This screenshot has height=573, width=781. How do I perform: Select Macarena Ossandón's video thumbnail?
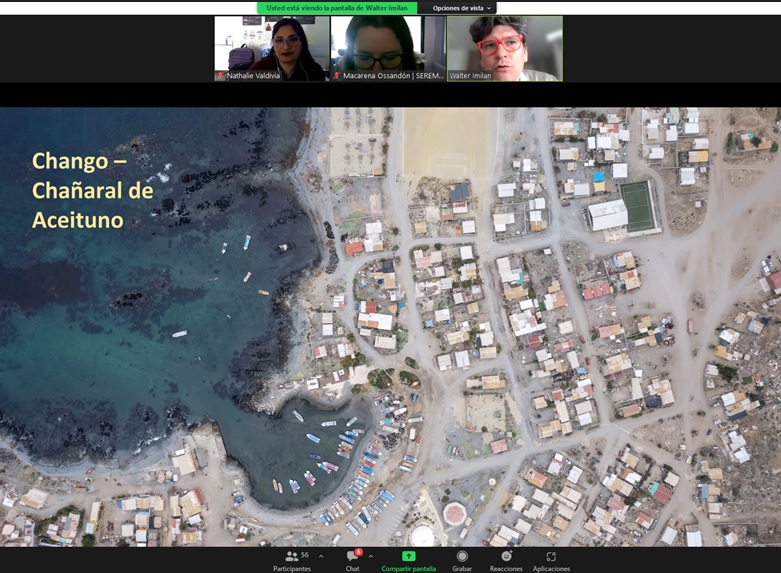point(388,45)
